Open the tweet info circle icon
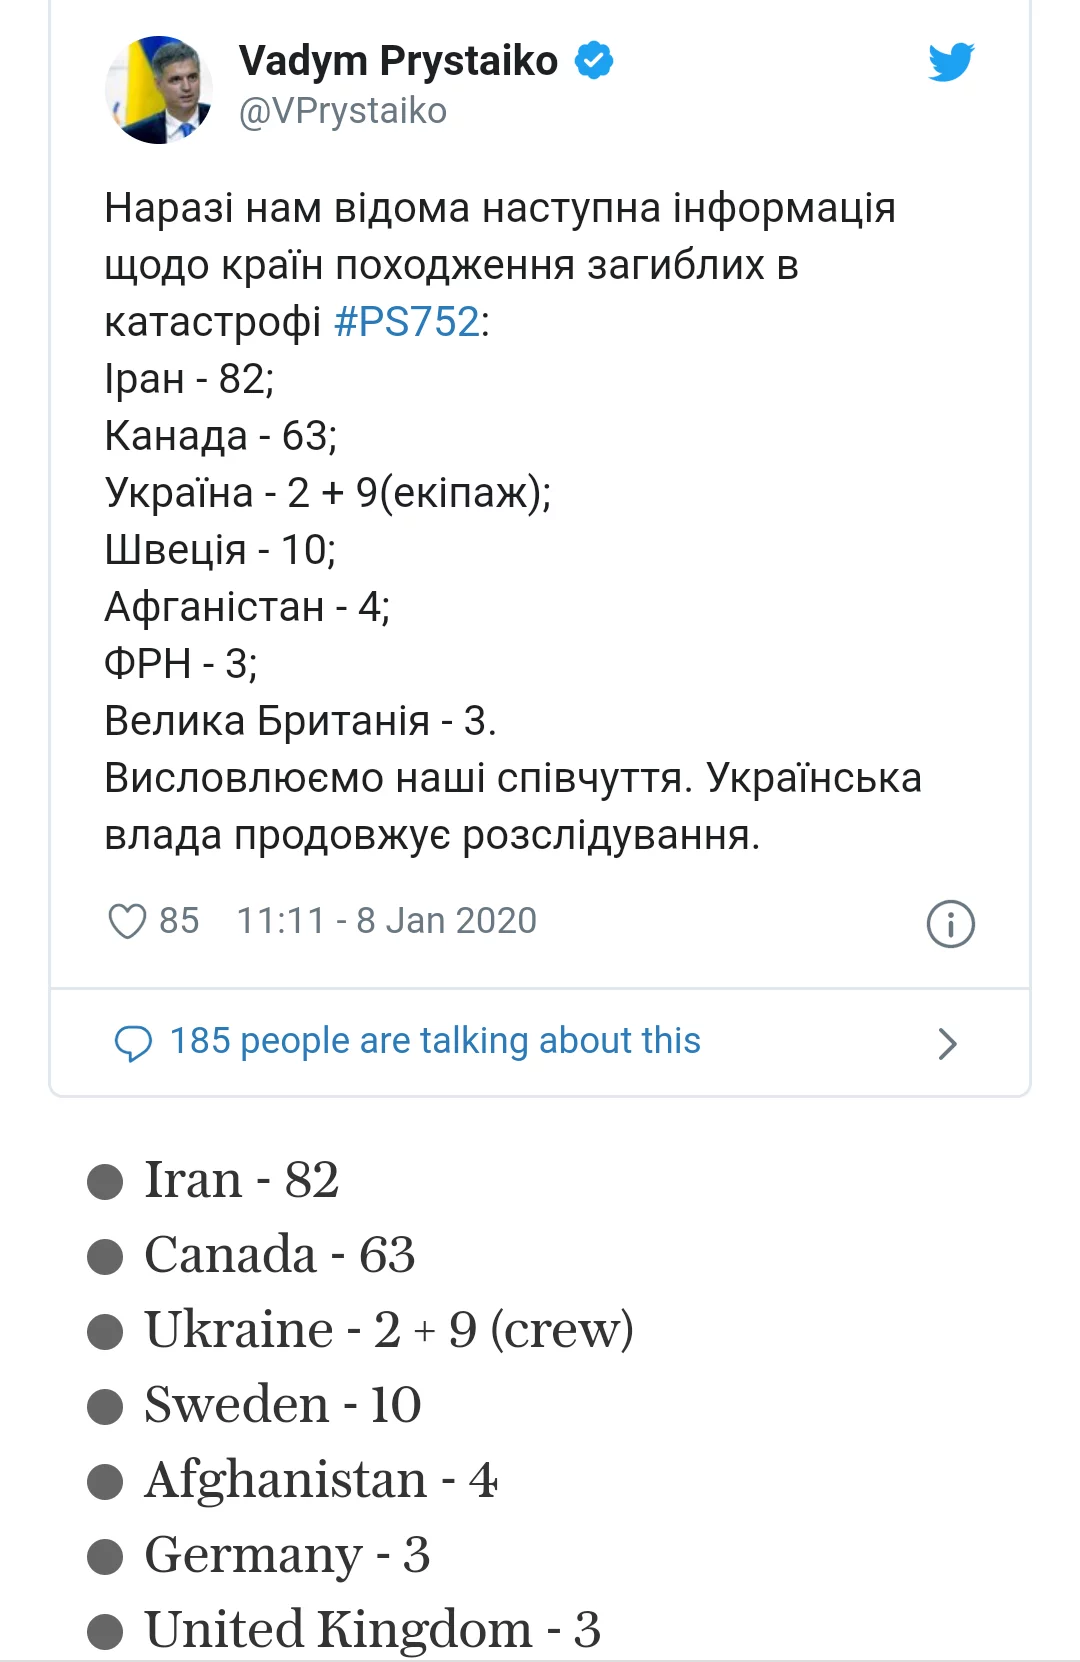Image resolution: width=1080 pixels, height=1662 pixels. (950, 923)
